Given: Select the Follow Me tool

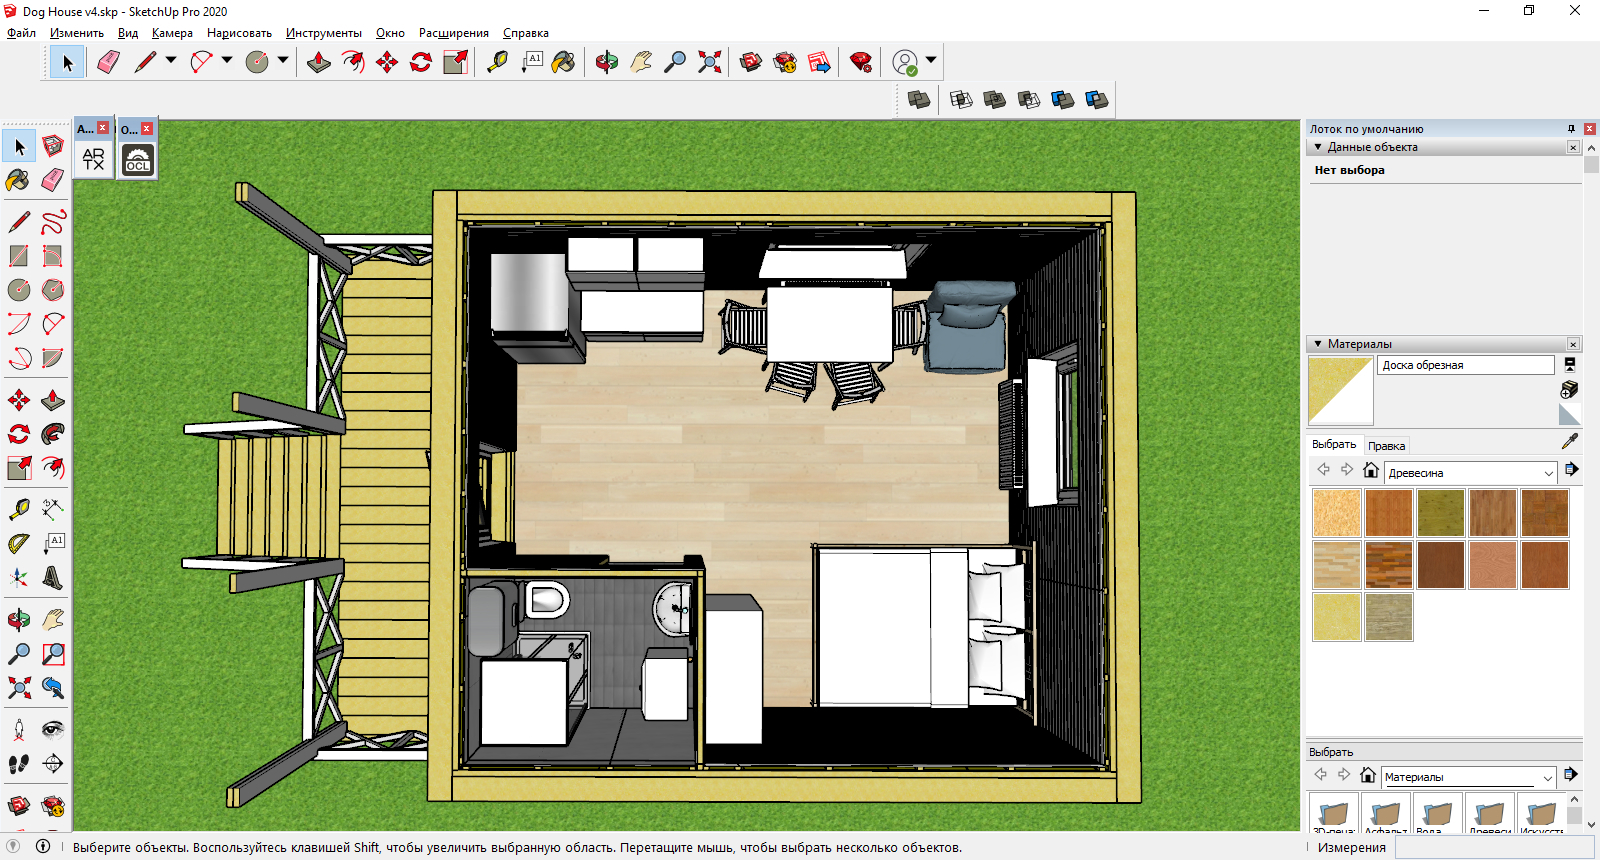Looking at the screenshot, I should [x=53, y=434].
